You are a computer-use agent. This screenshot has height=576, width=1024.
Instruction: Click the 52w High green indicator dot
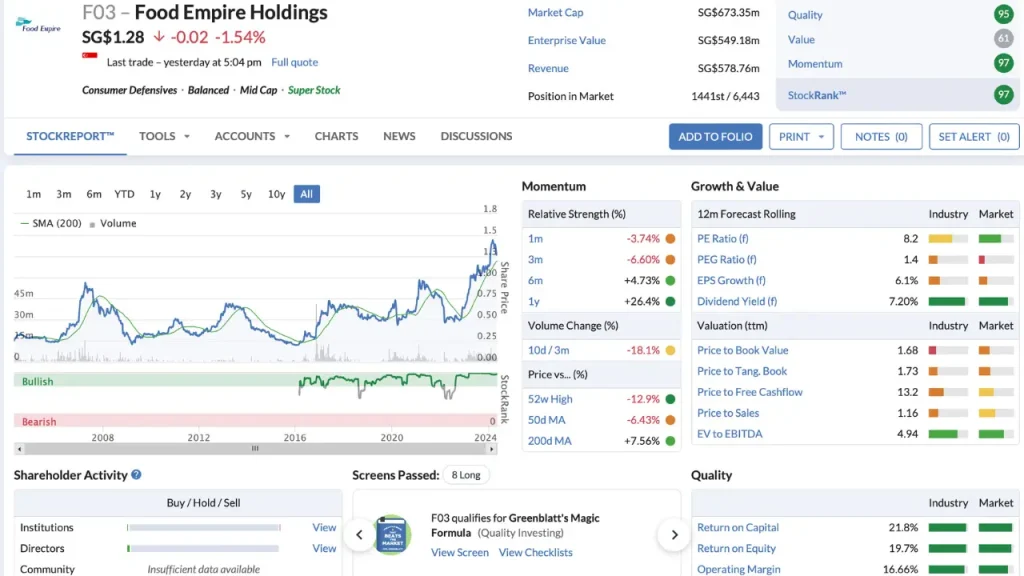(x=670, y=399)
